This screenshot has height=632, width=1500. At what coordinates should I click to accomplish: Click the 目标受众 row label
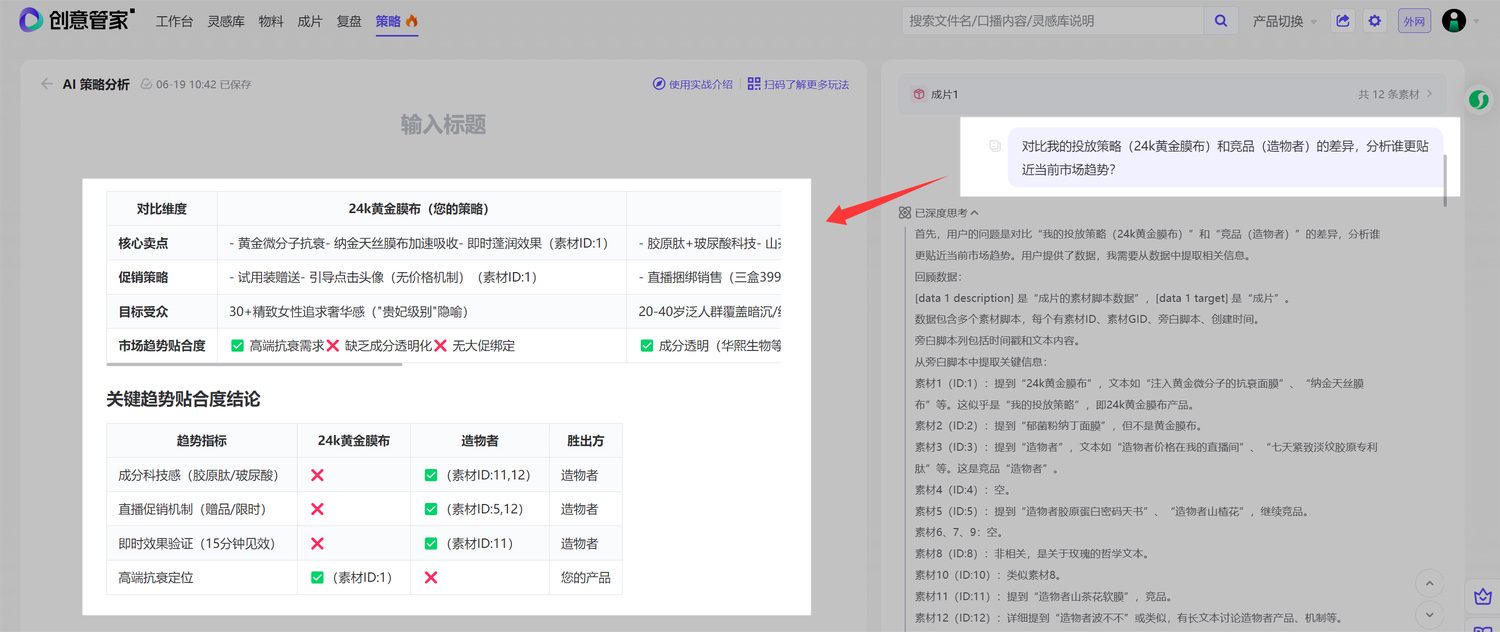143,311
